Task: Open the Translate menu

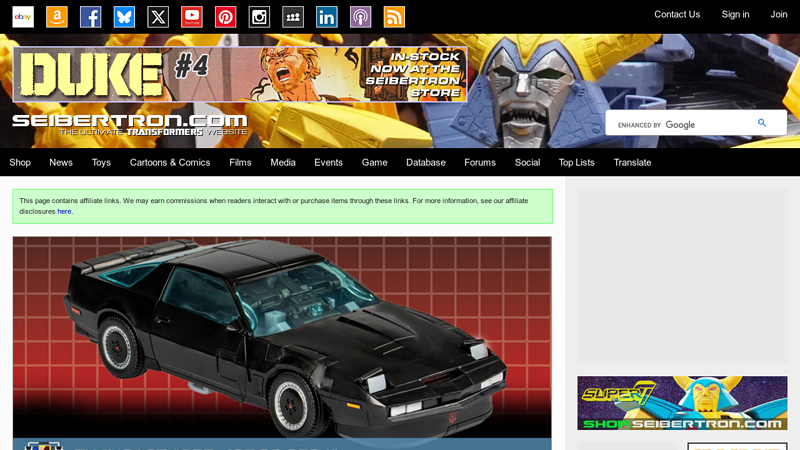Action: click(632, 162)
